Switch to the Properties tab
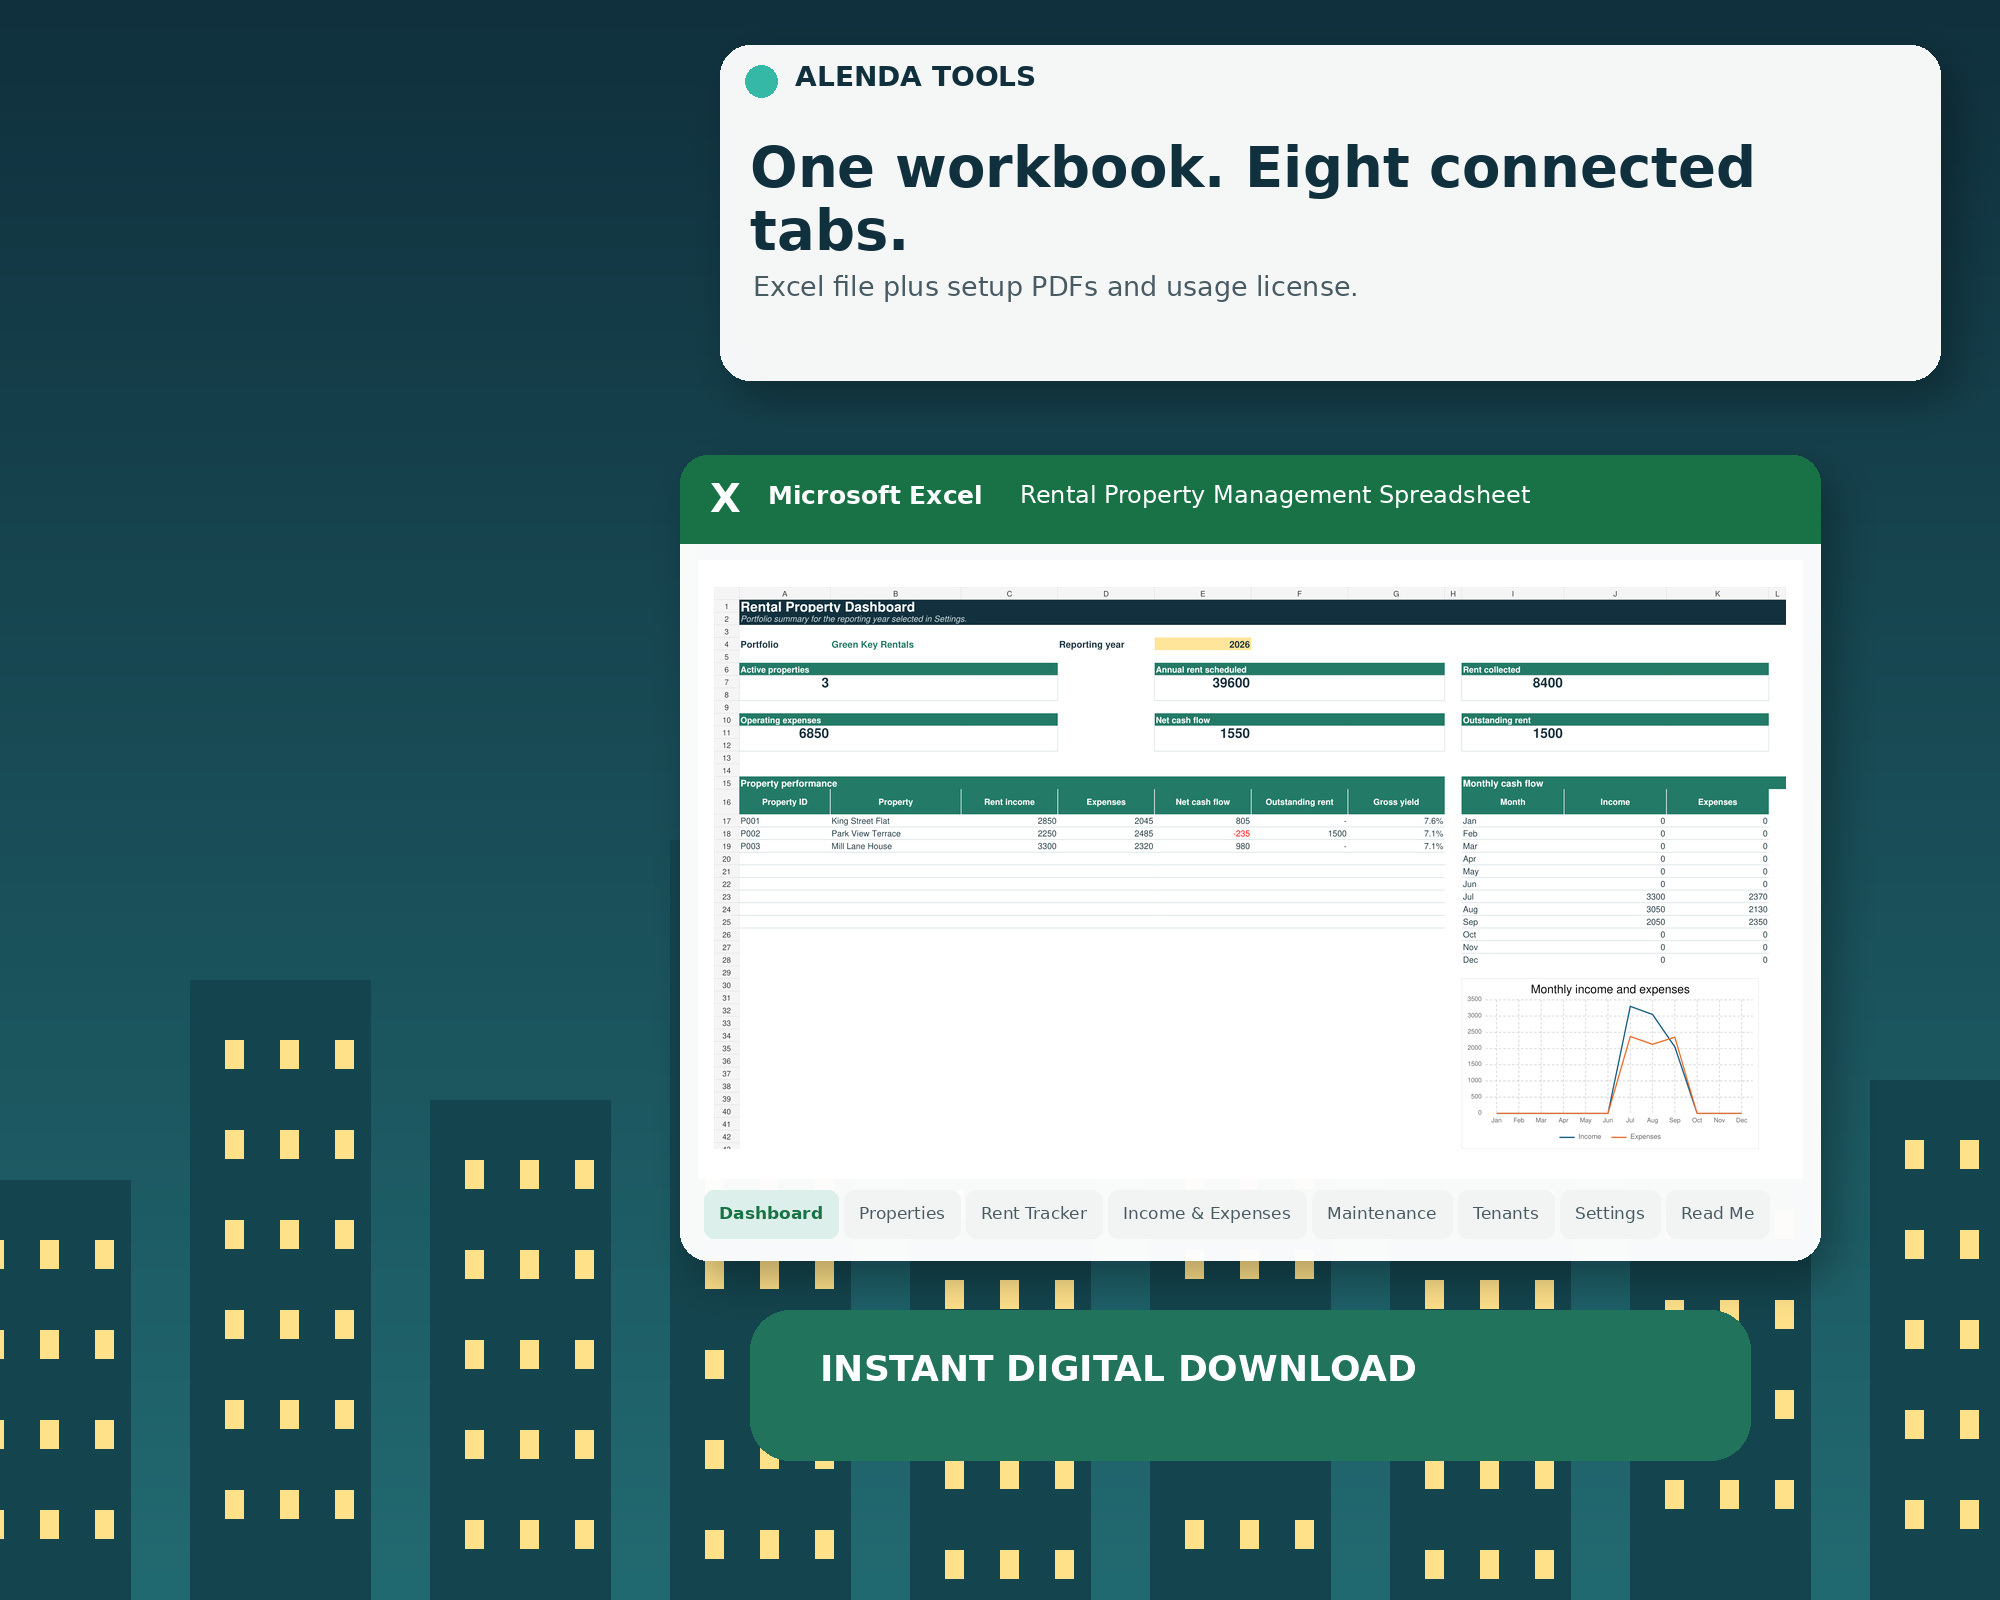 [x=902, y=1214]
